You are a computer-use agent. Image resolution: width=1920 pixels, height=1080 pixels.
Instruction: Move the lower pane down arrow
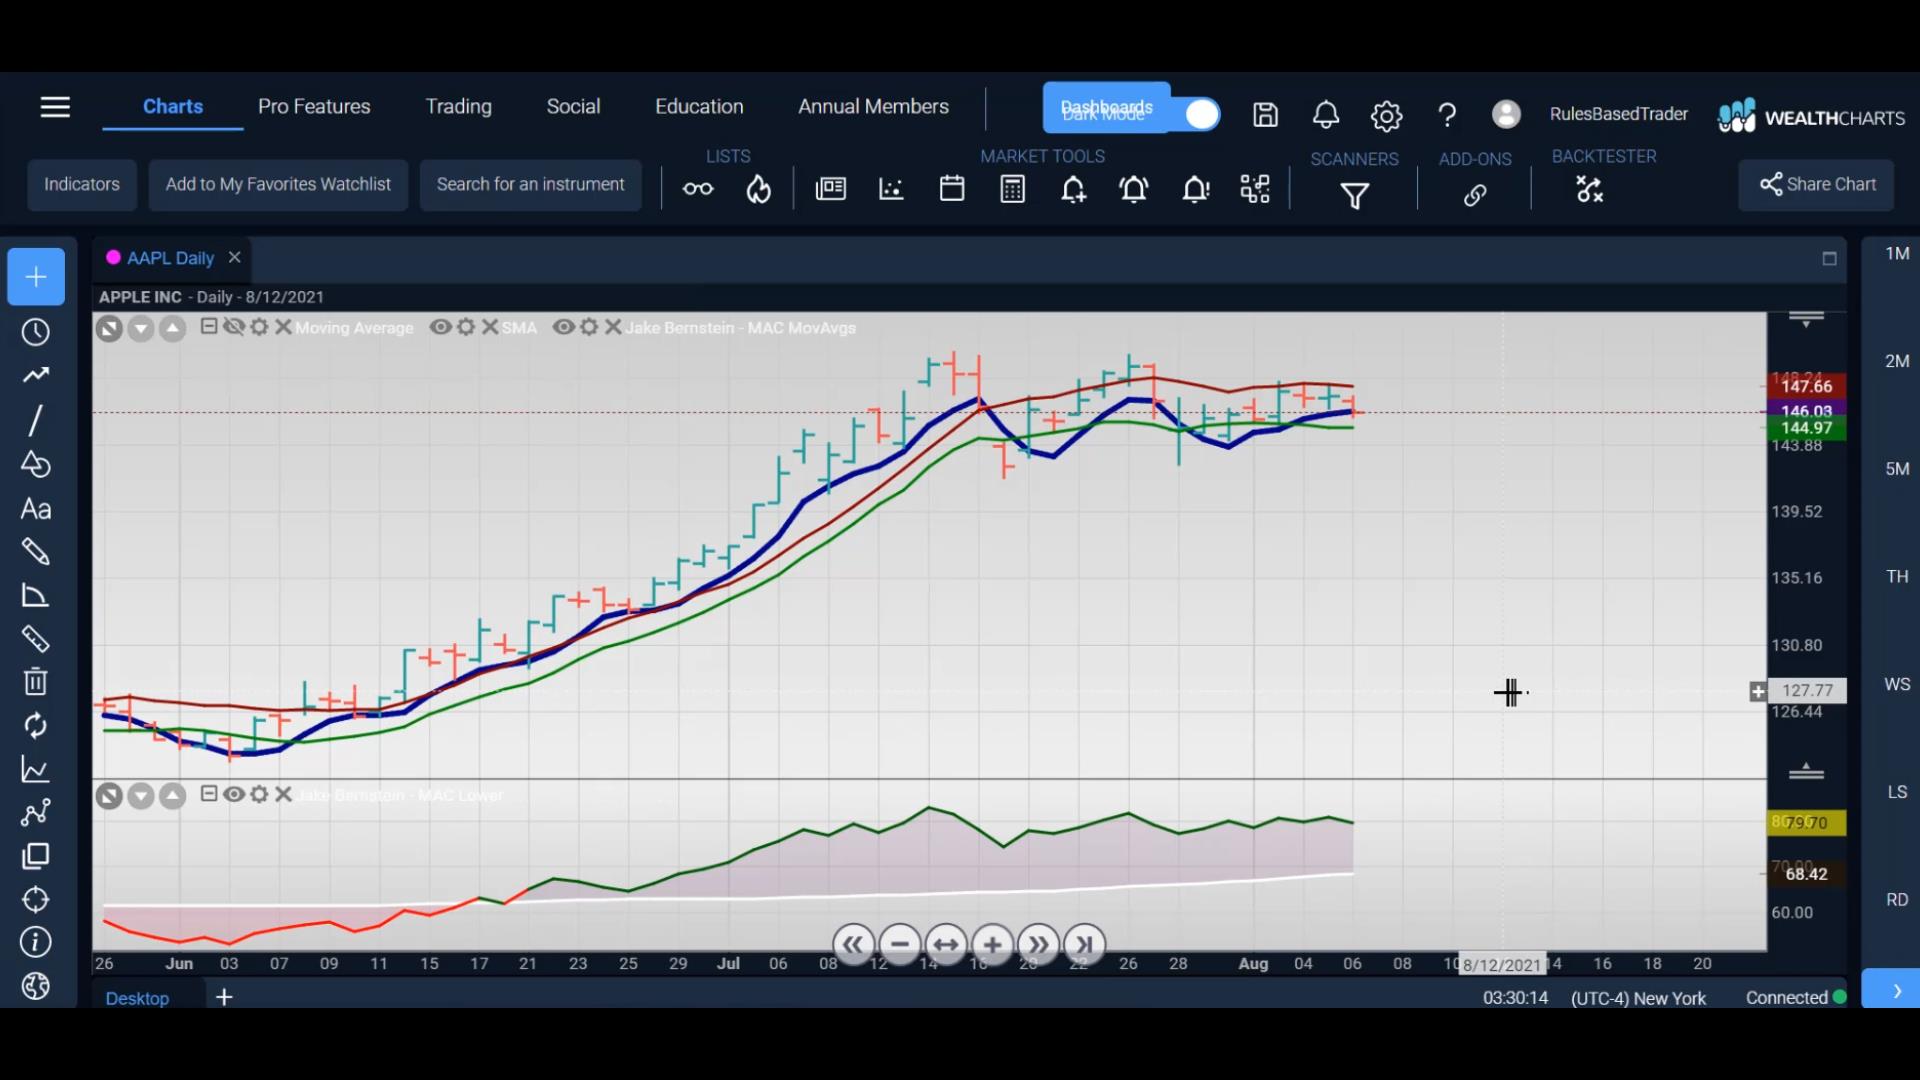(141, 796)
